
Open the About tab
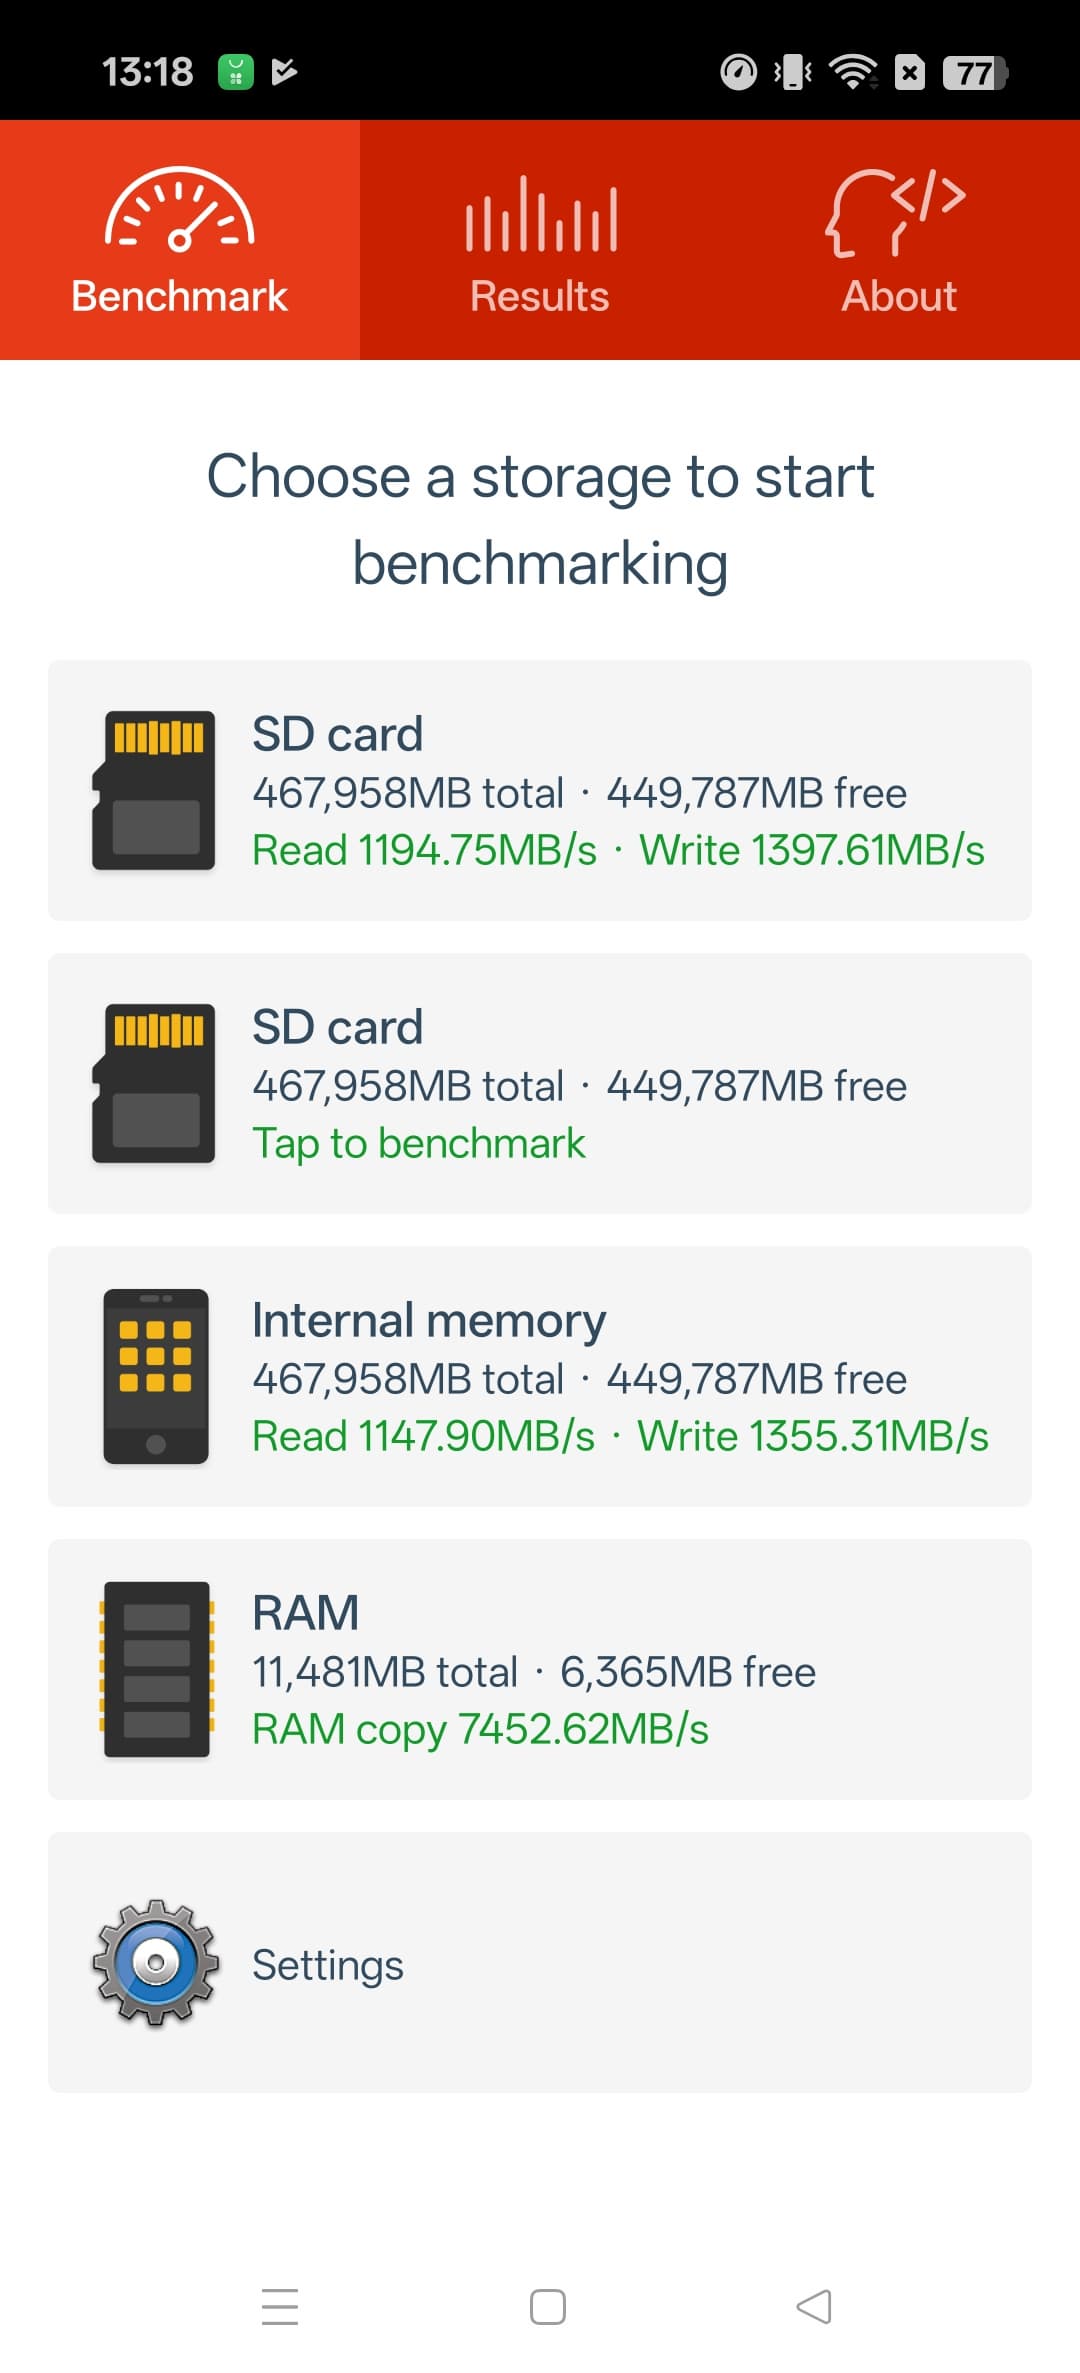pos(899,296)
